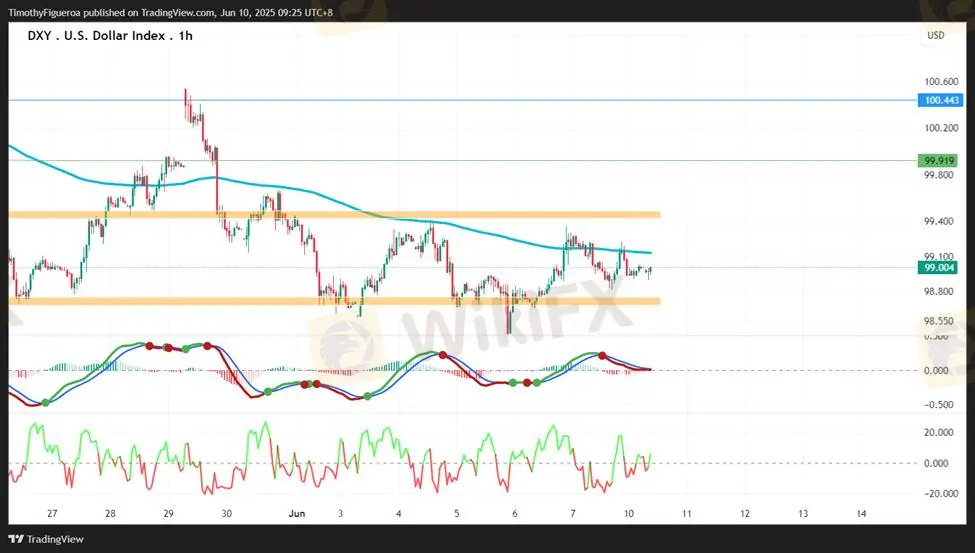Screen dimensions: 975x553
Task: Click the -20.000 oscillator axis label
Action: (939, 493)
